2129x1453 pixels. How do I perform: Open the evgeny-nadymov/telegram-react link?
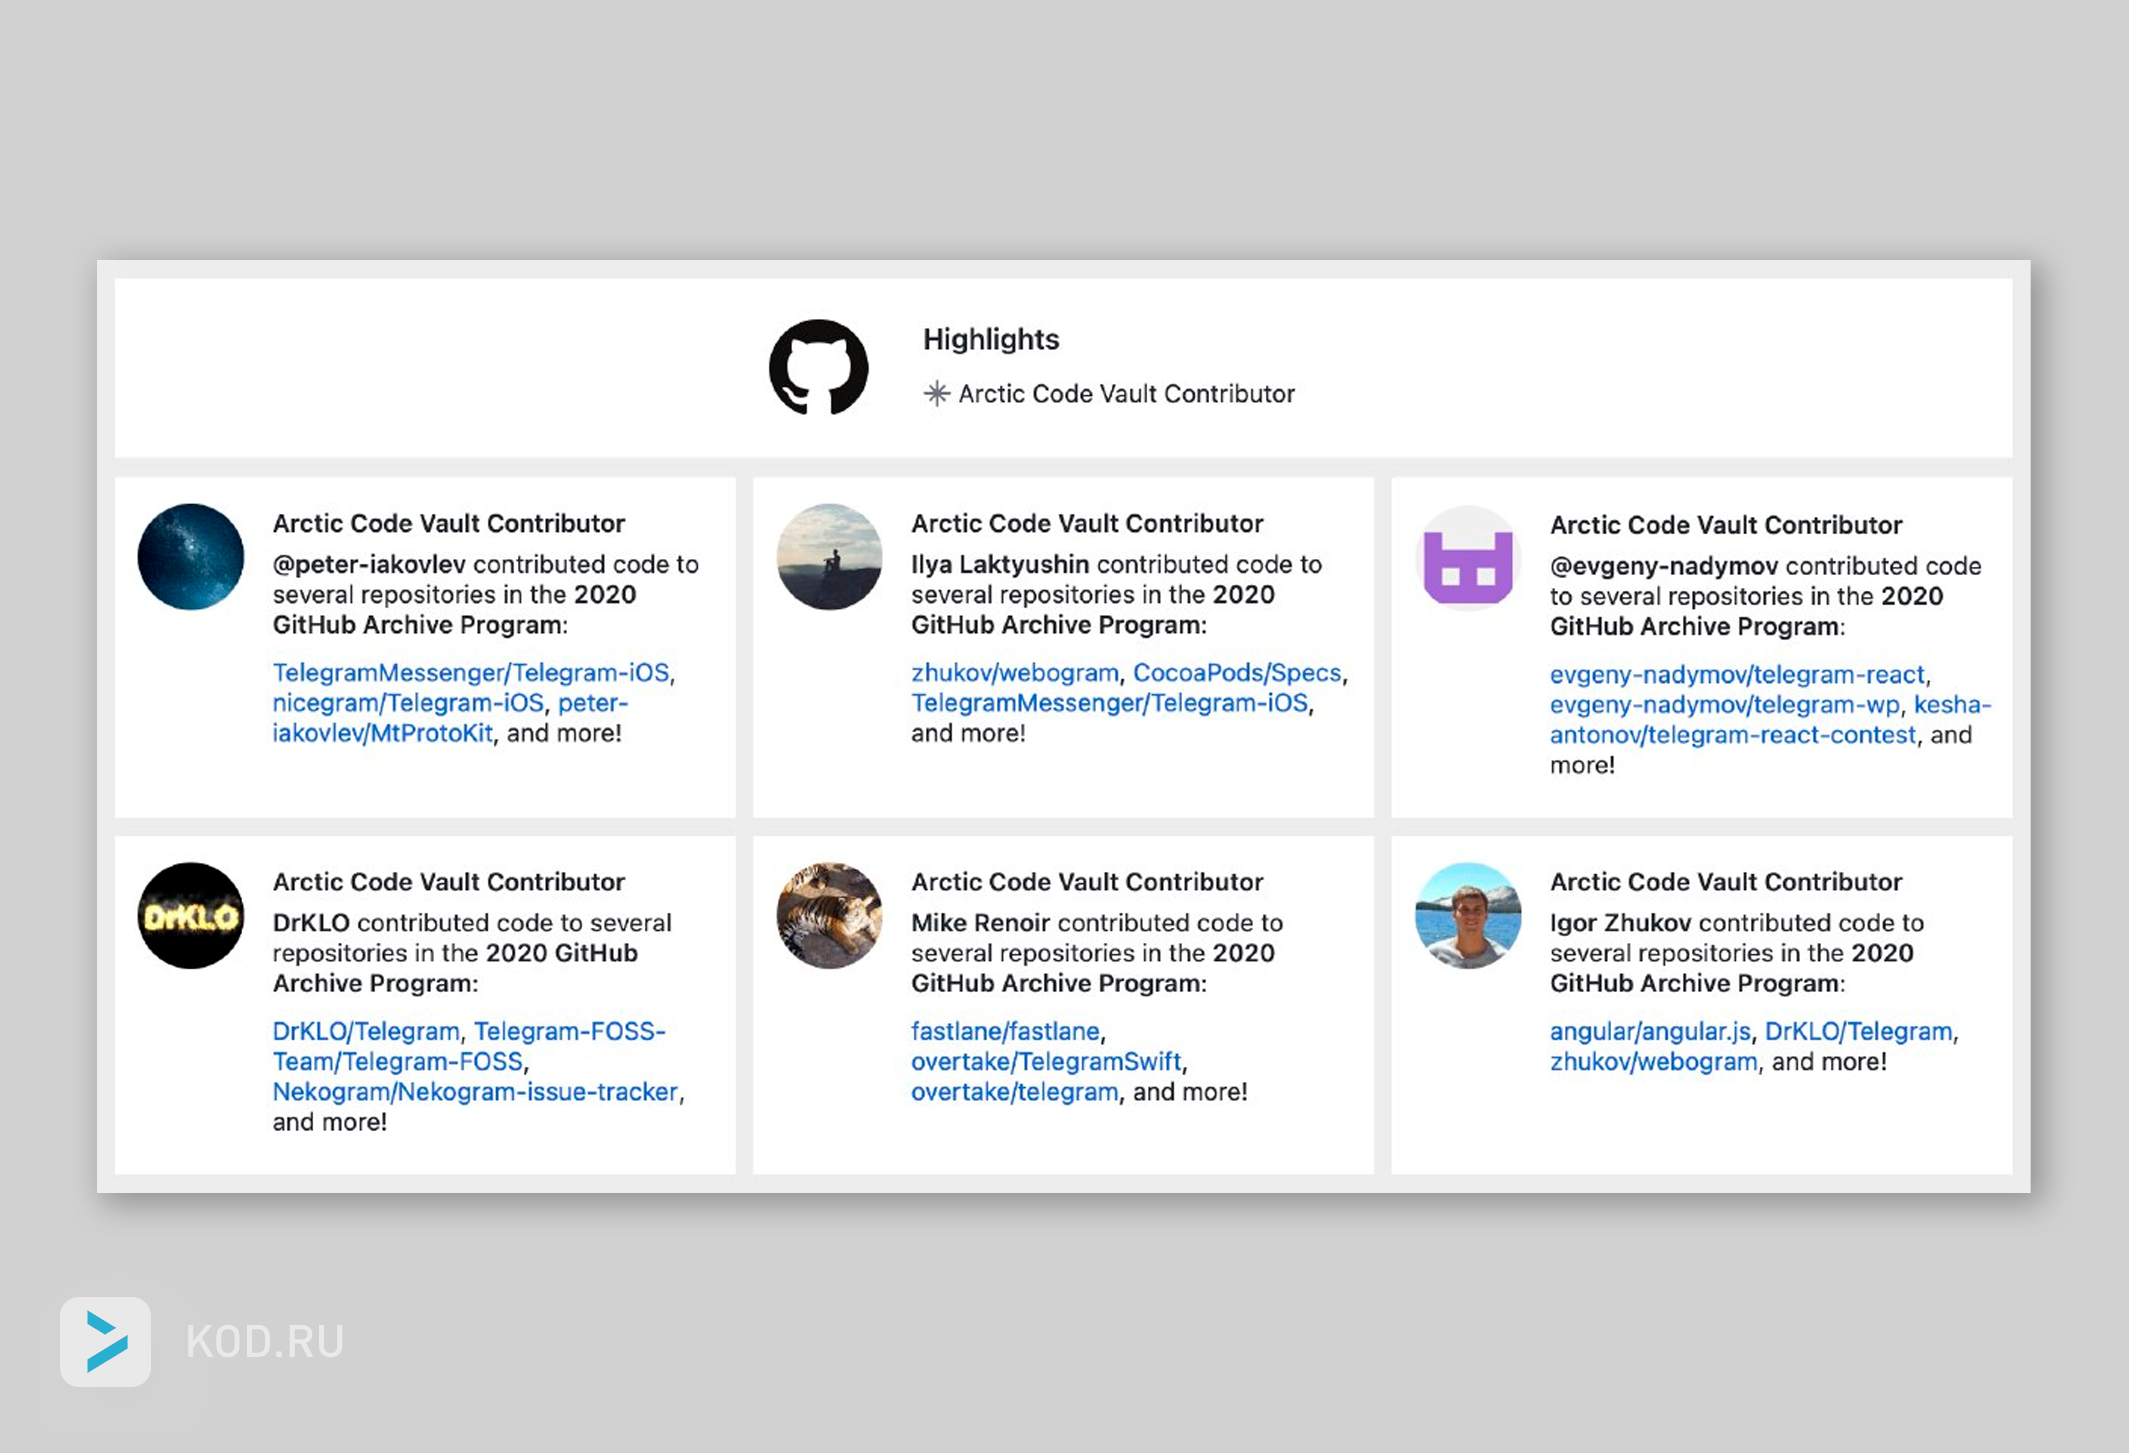1736,674
